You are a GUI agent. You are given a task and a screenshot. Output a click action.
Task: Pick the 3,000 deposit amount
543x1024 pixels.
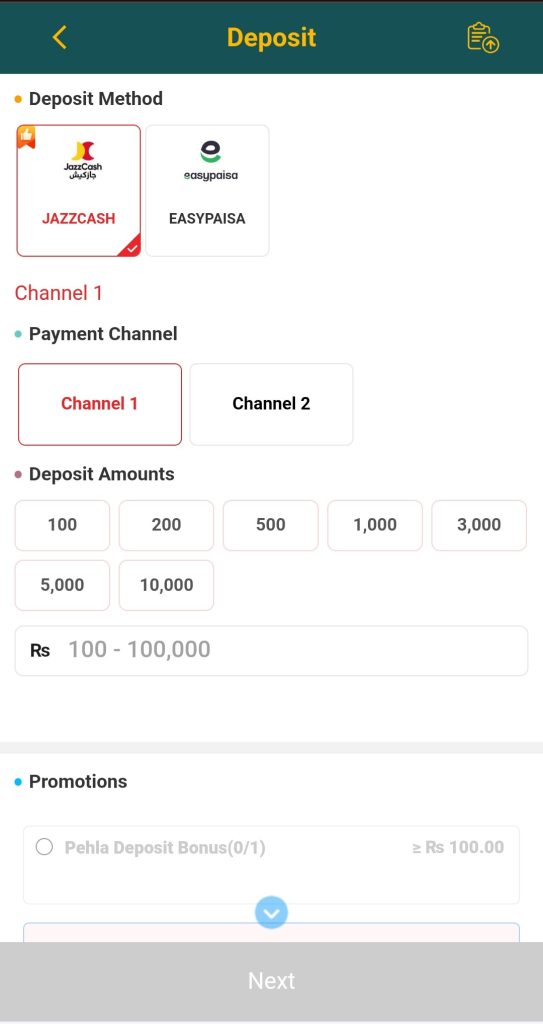[x=479, y=525]
